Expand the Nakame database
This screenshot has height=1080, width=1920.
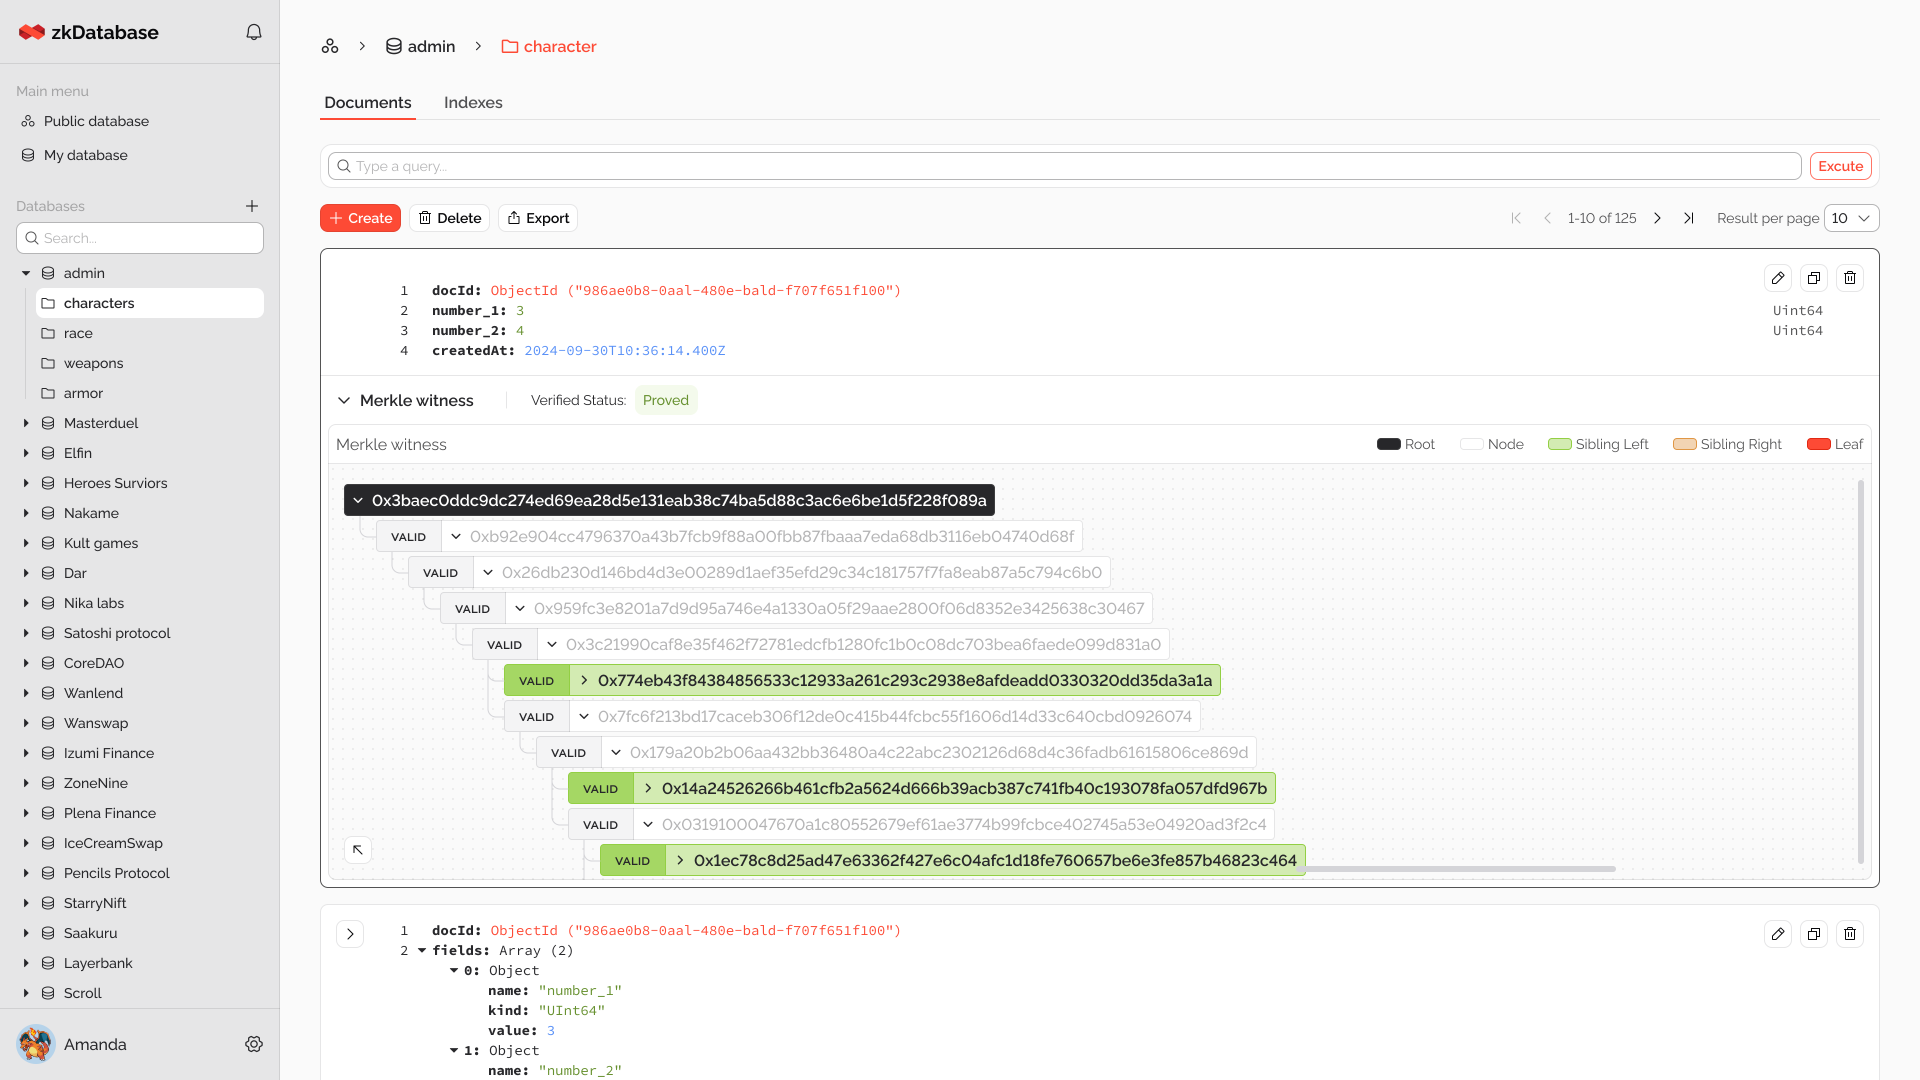[x=26, y=513]
